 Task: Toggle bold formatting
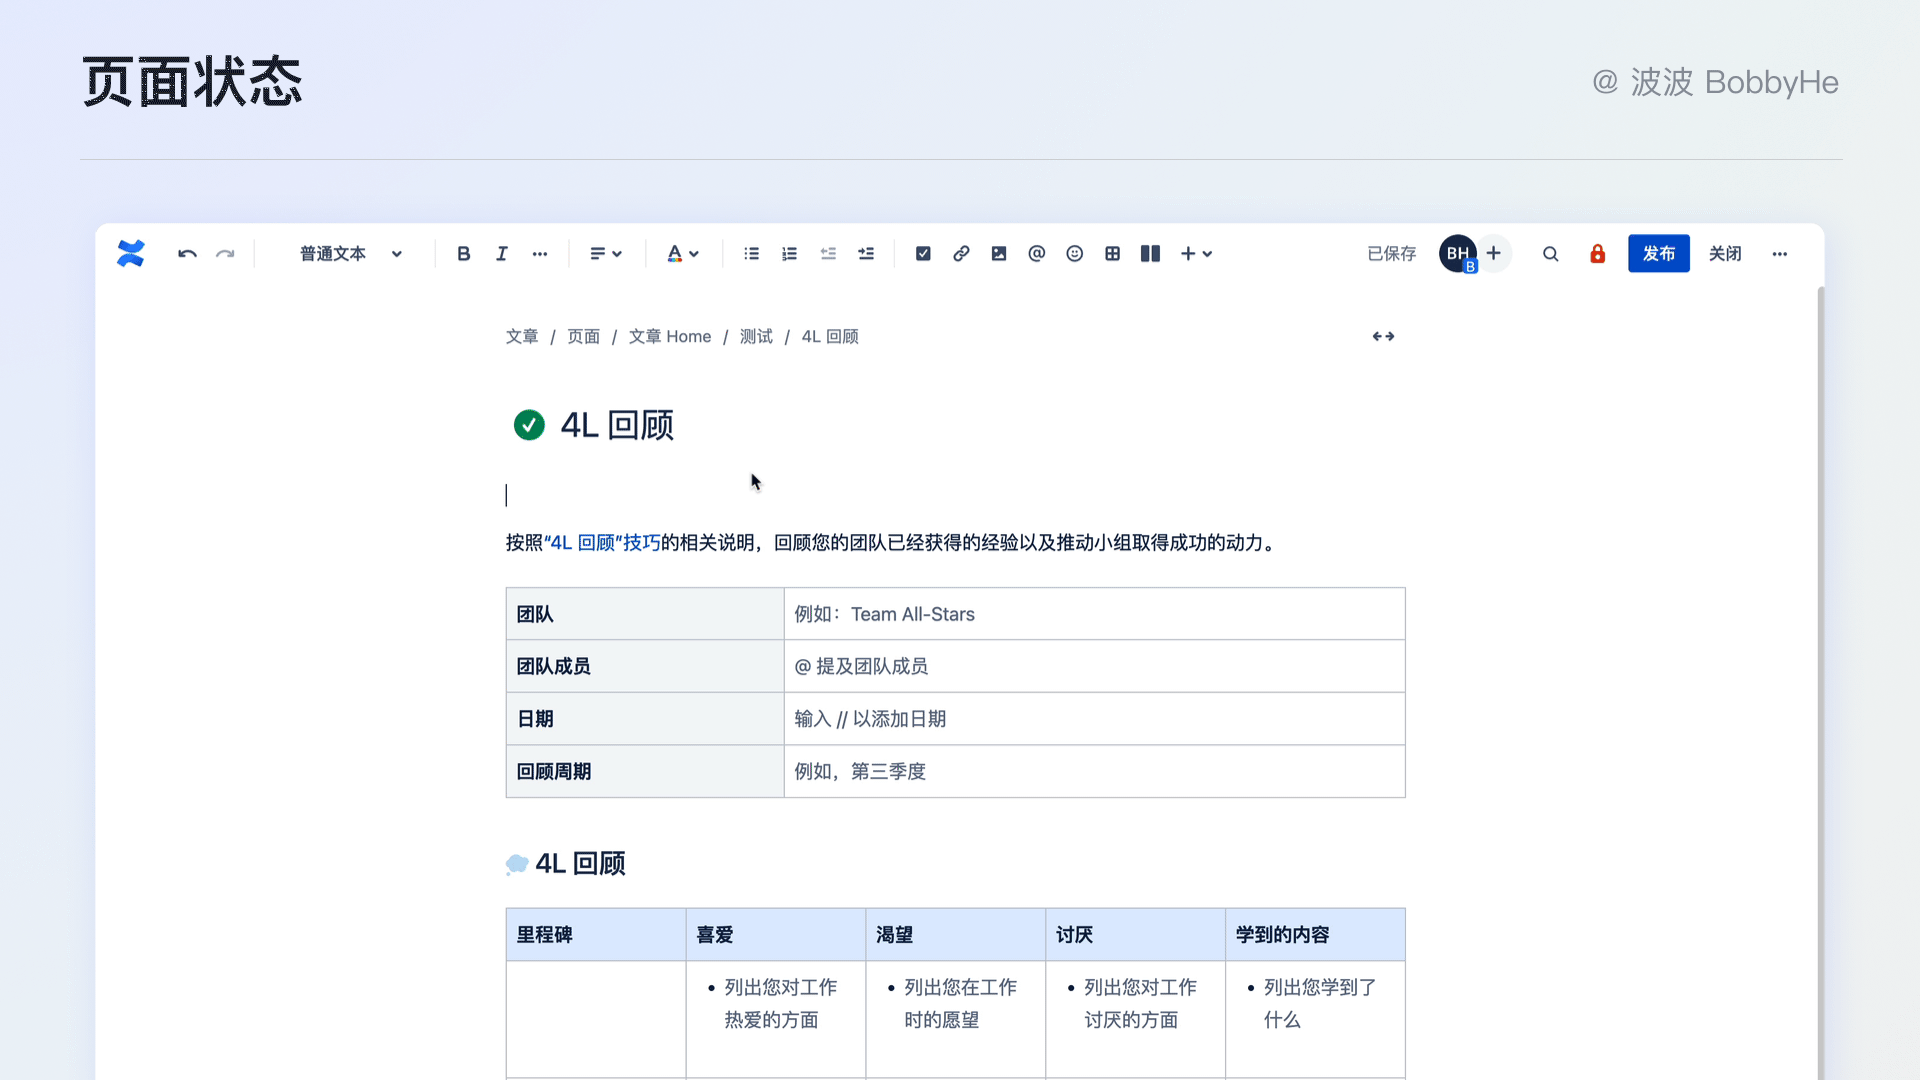click(463, 254)
